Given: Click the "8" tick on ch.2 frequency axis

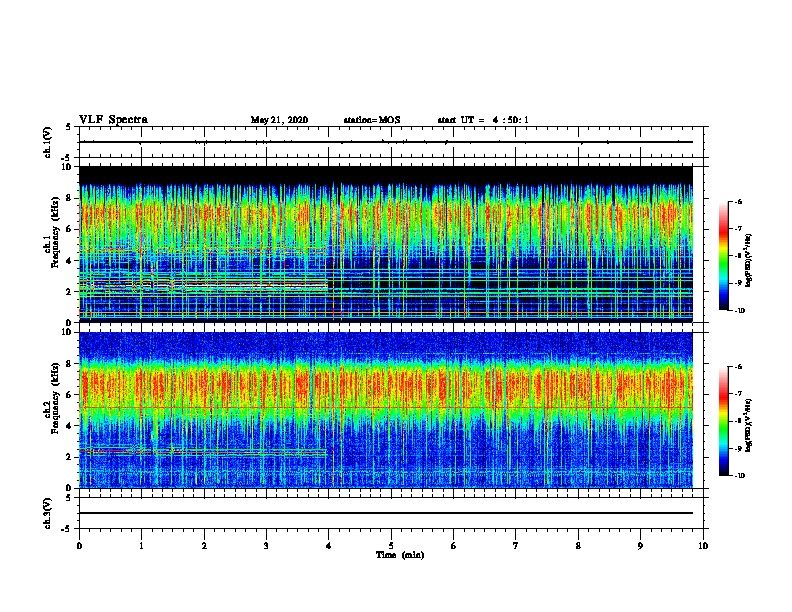Looking at the screenshot, I should 69,364.
